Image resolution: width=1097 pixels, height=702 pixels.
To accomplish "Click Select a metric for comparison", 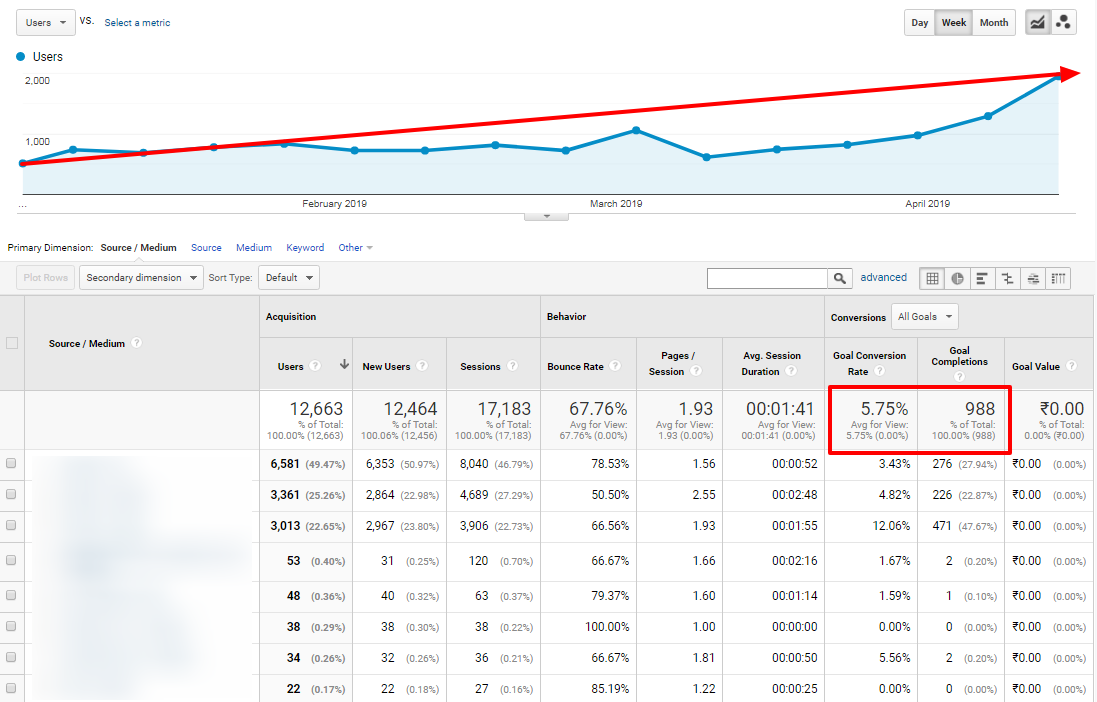I will [x=137, y=22].
